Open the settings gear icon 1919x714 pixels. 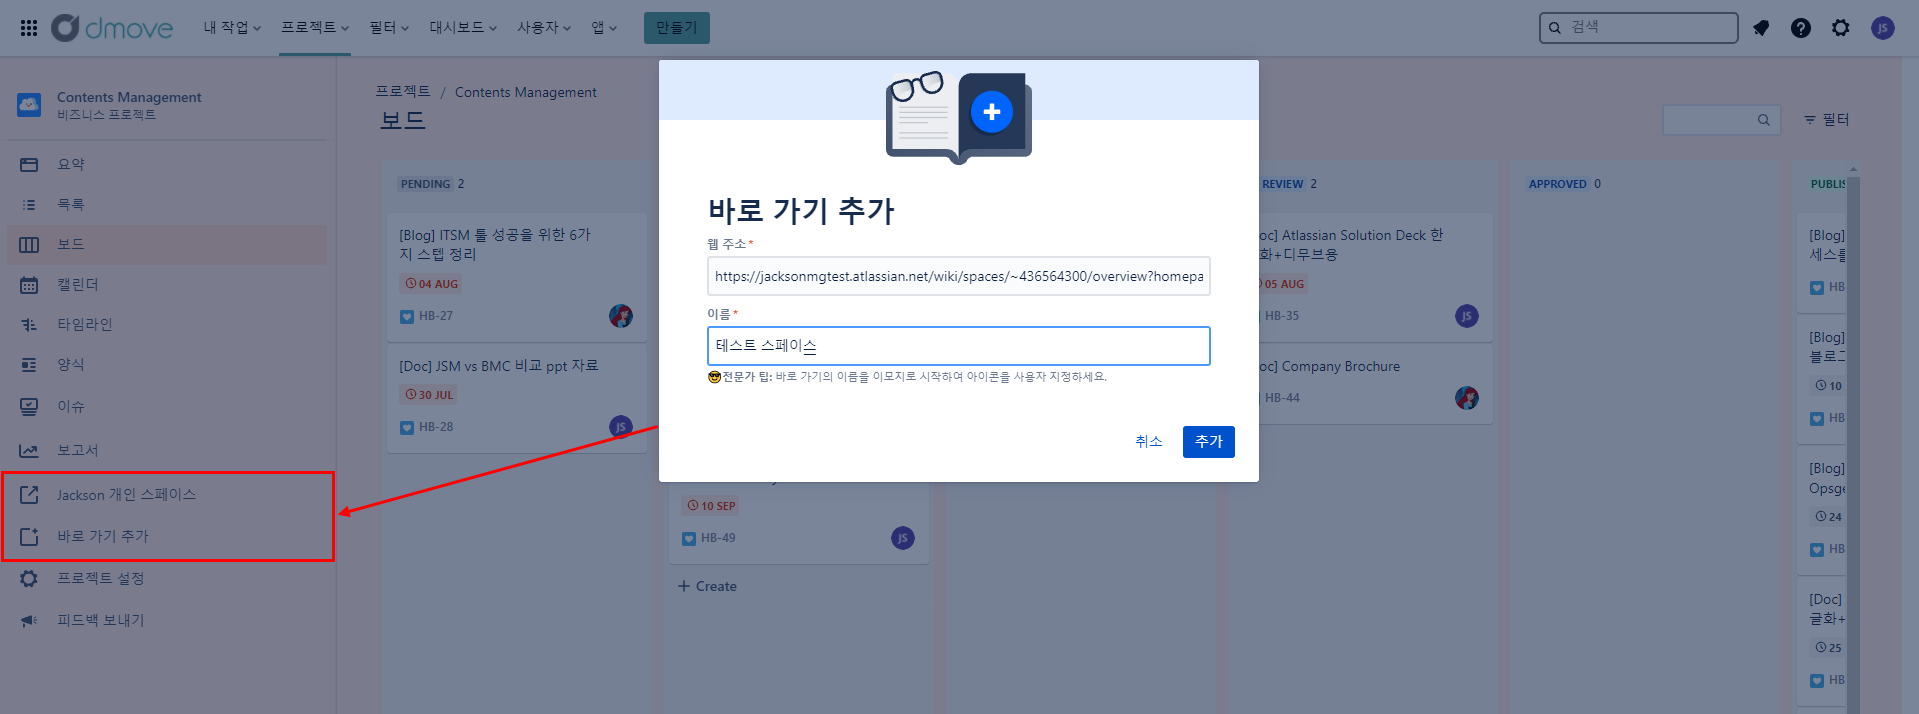pos(1841,28)
